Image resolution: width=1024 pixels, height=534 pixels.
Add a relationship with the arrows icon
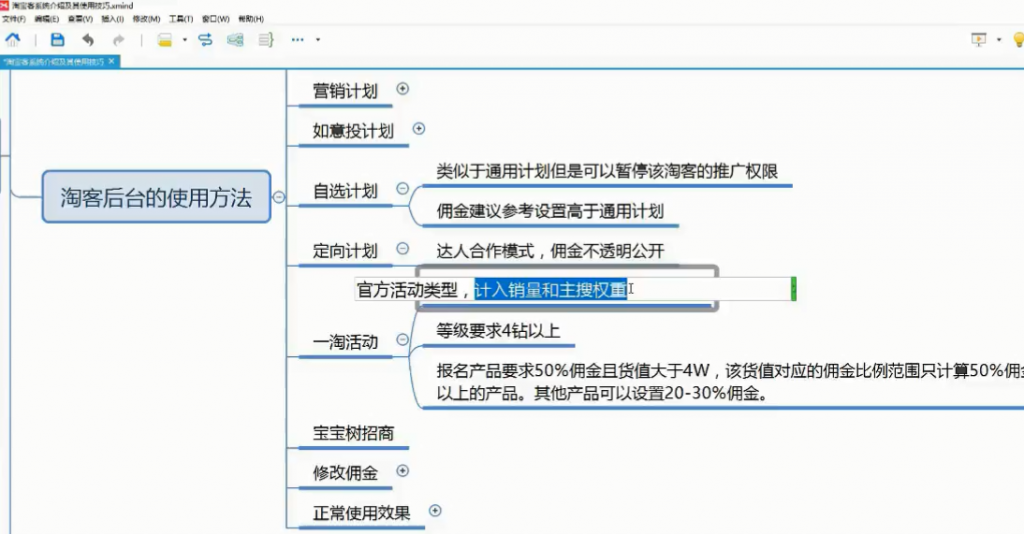tap(205, 40)
